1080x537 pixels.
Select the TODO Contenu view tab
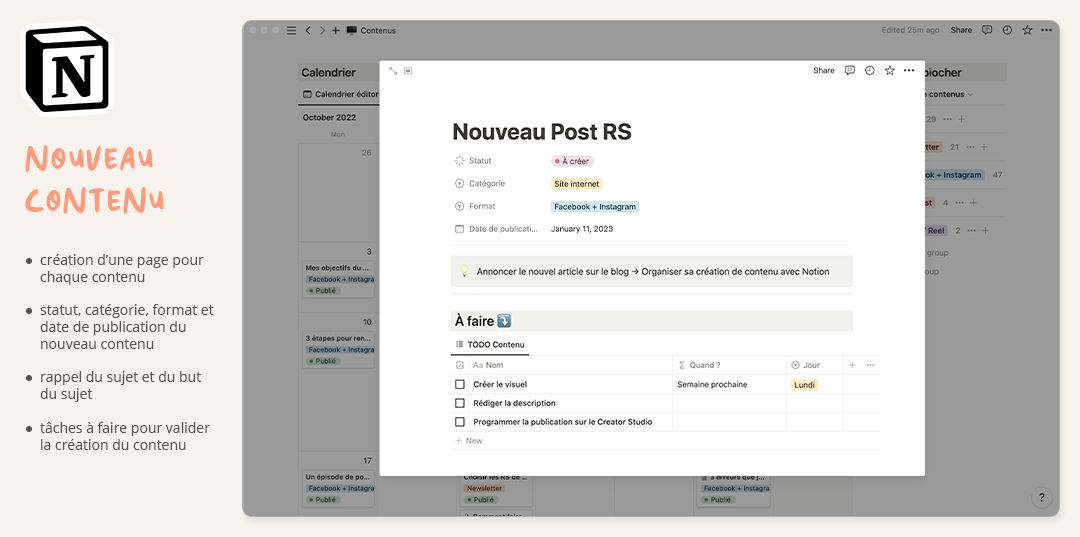(x=490, y=344)
